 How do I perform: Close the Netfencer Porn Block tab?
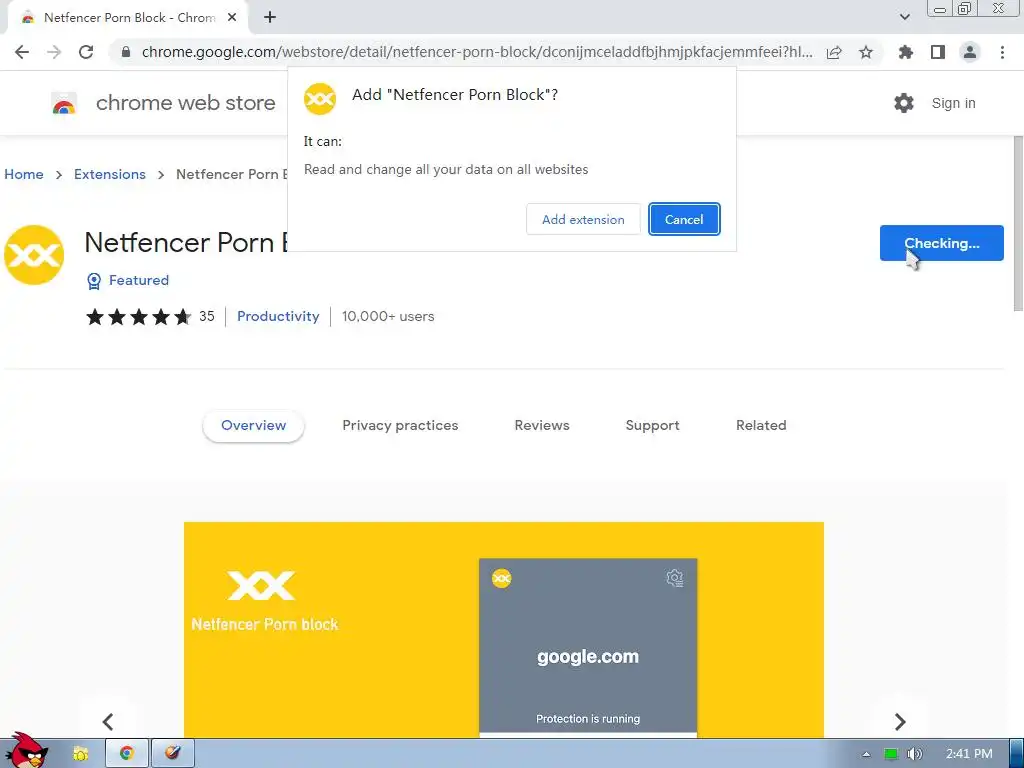click(232, 18)
